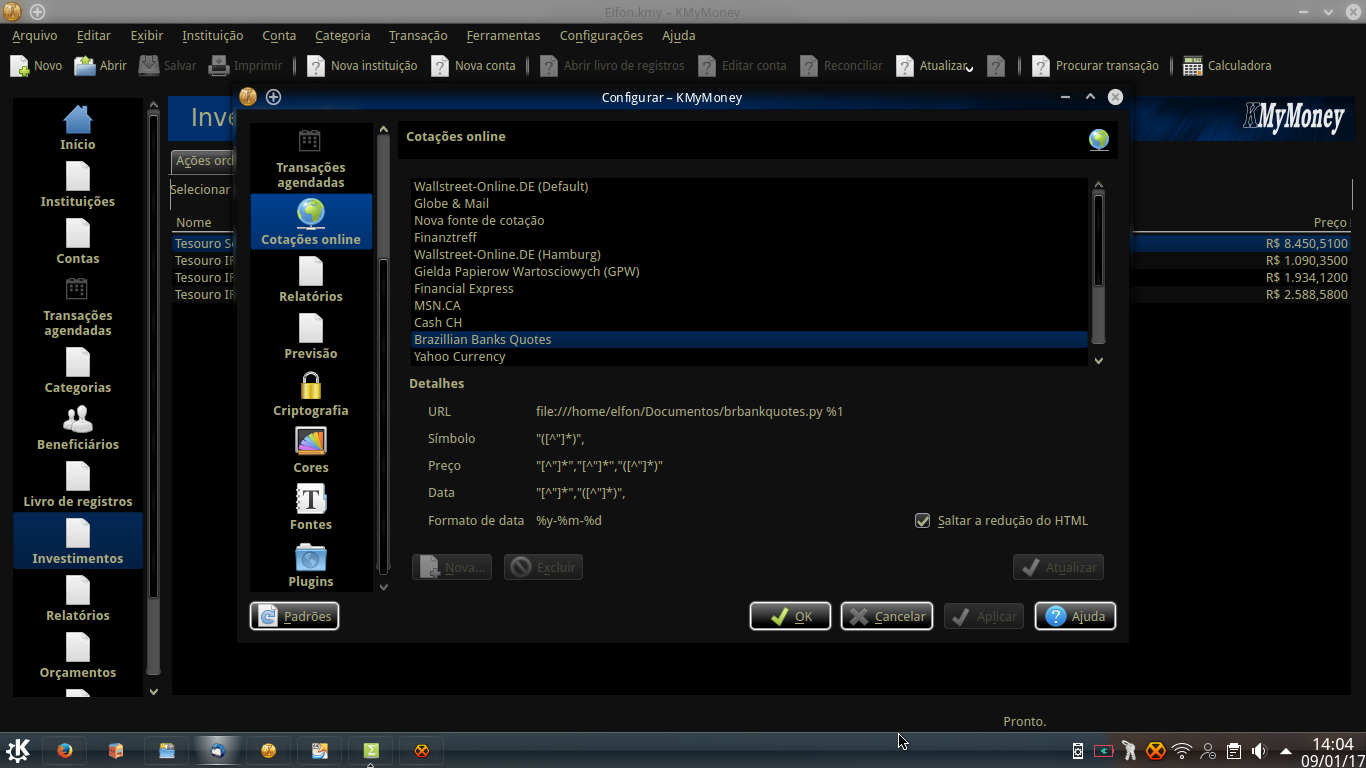Click Ajuda button in Configurar dialog
Viewport: 1366px width, 768px height.
(x=1075, y=616)
